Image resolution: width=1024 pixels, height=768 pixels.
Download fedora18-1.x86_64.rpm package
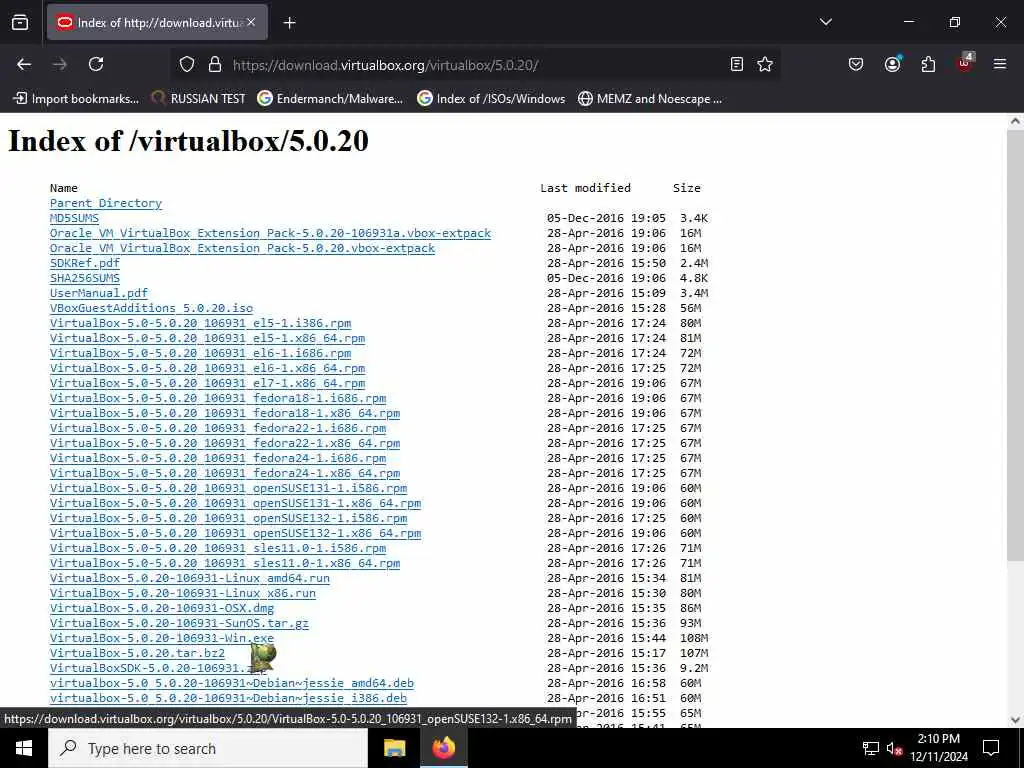tap(225, 413)
